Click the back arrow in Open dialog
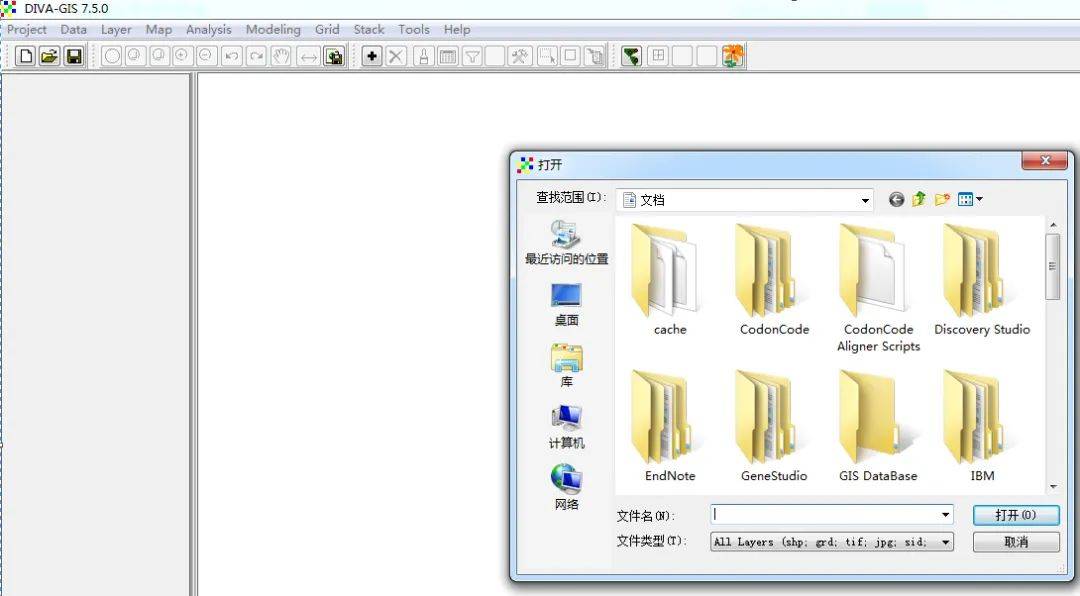Screen dimensions: 1080x596 896,200
